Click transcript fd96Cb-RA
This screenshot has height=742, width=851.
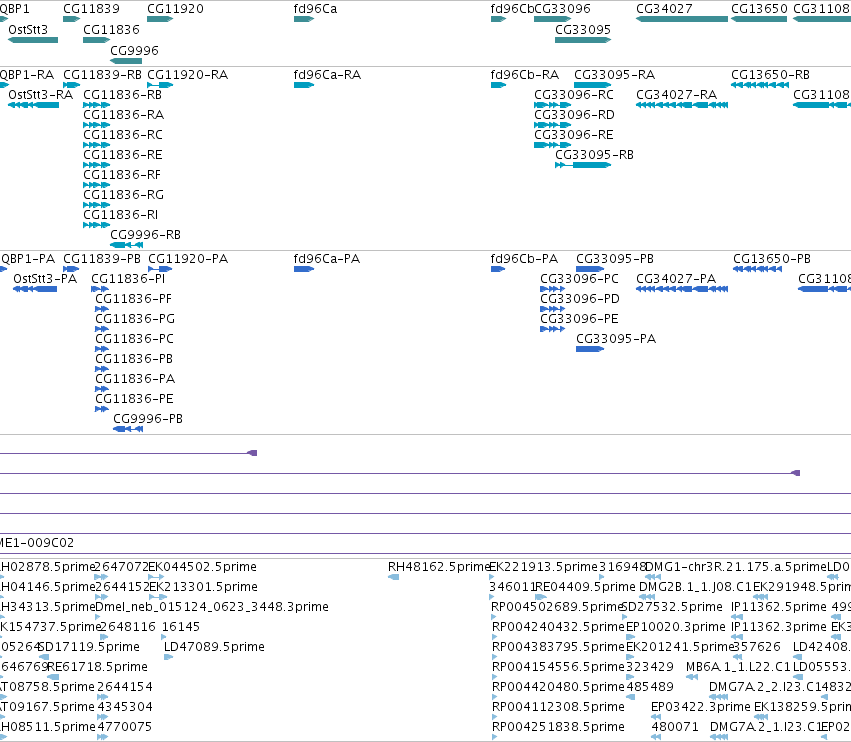point(525,74)
